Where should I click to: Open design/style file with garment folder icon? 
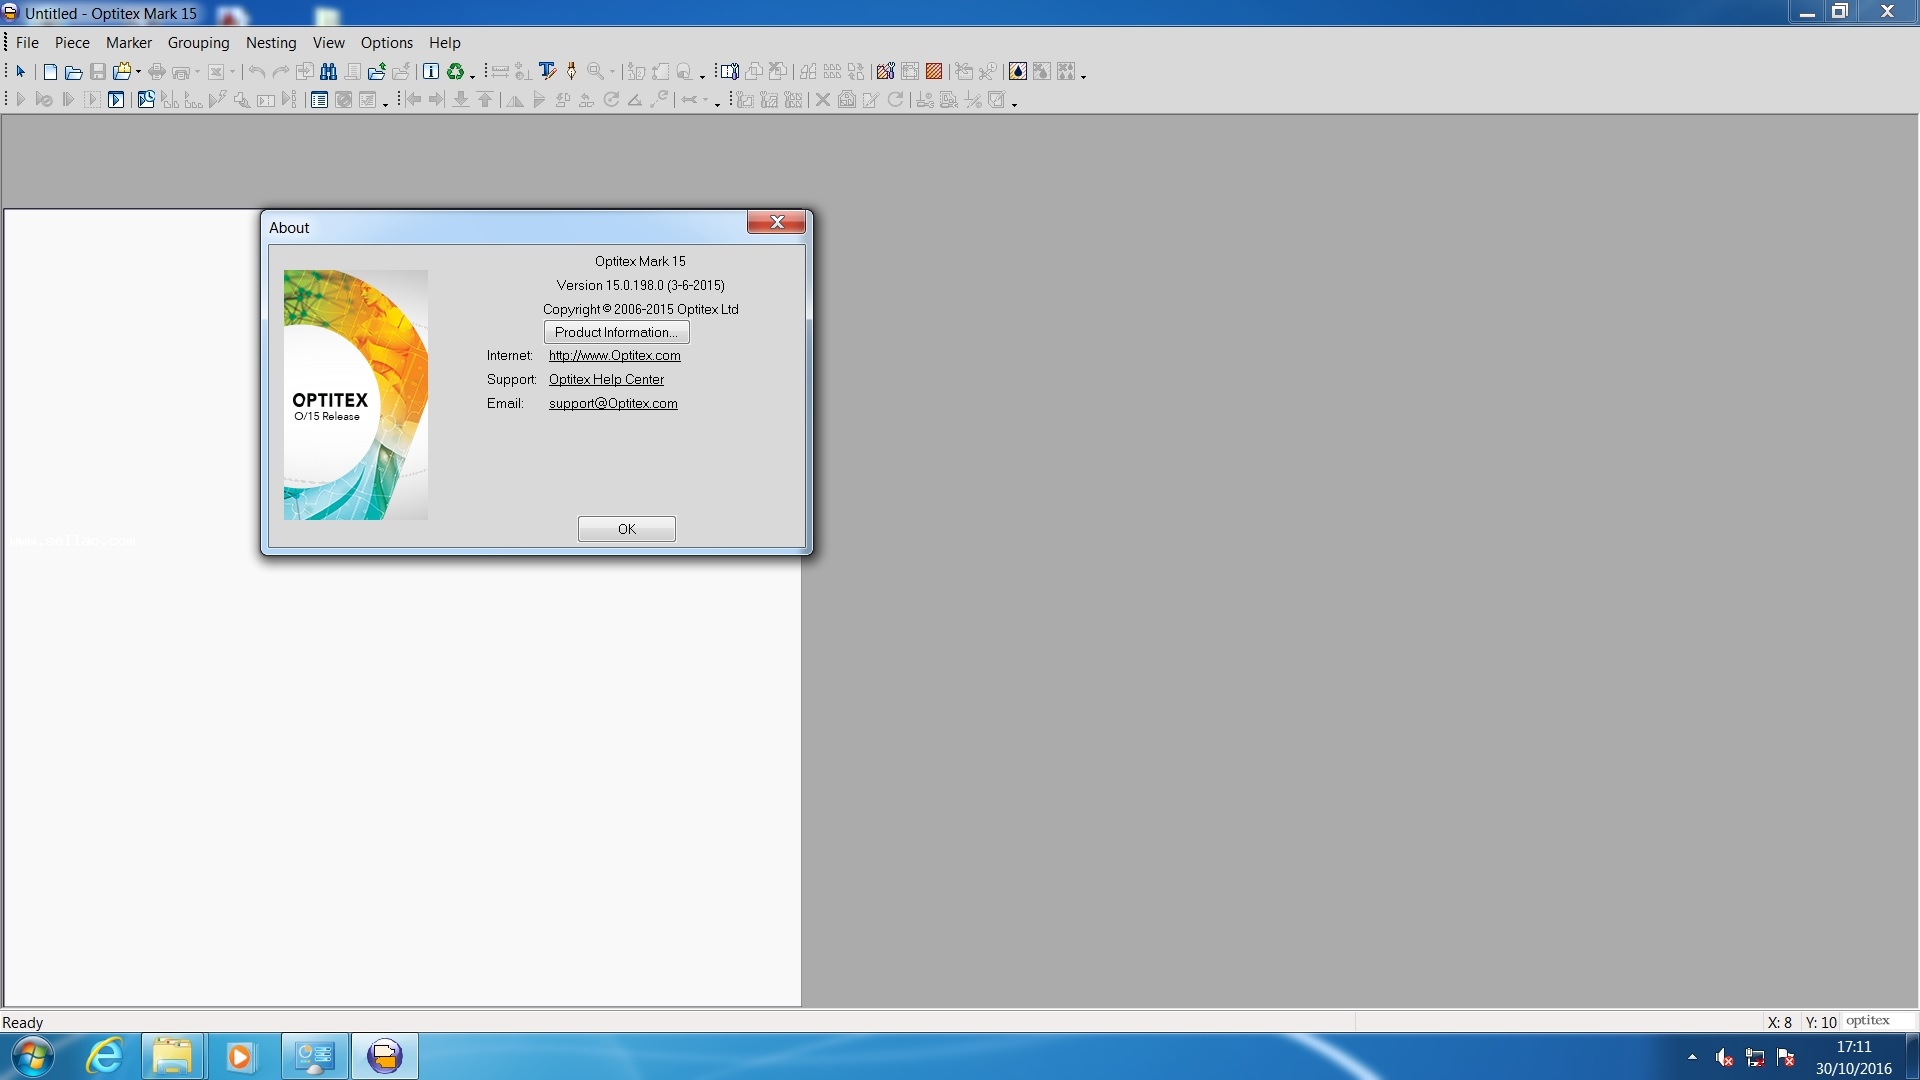click(123, 72)
